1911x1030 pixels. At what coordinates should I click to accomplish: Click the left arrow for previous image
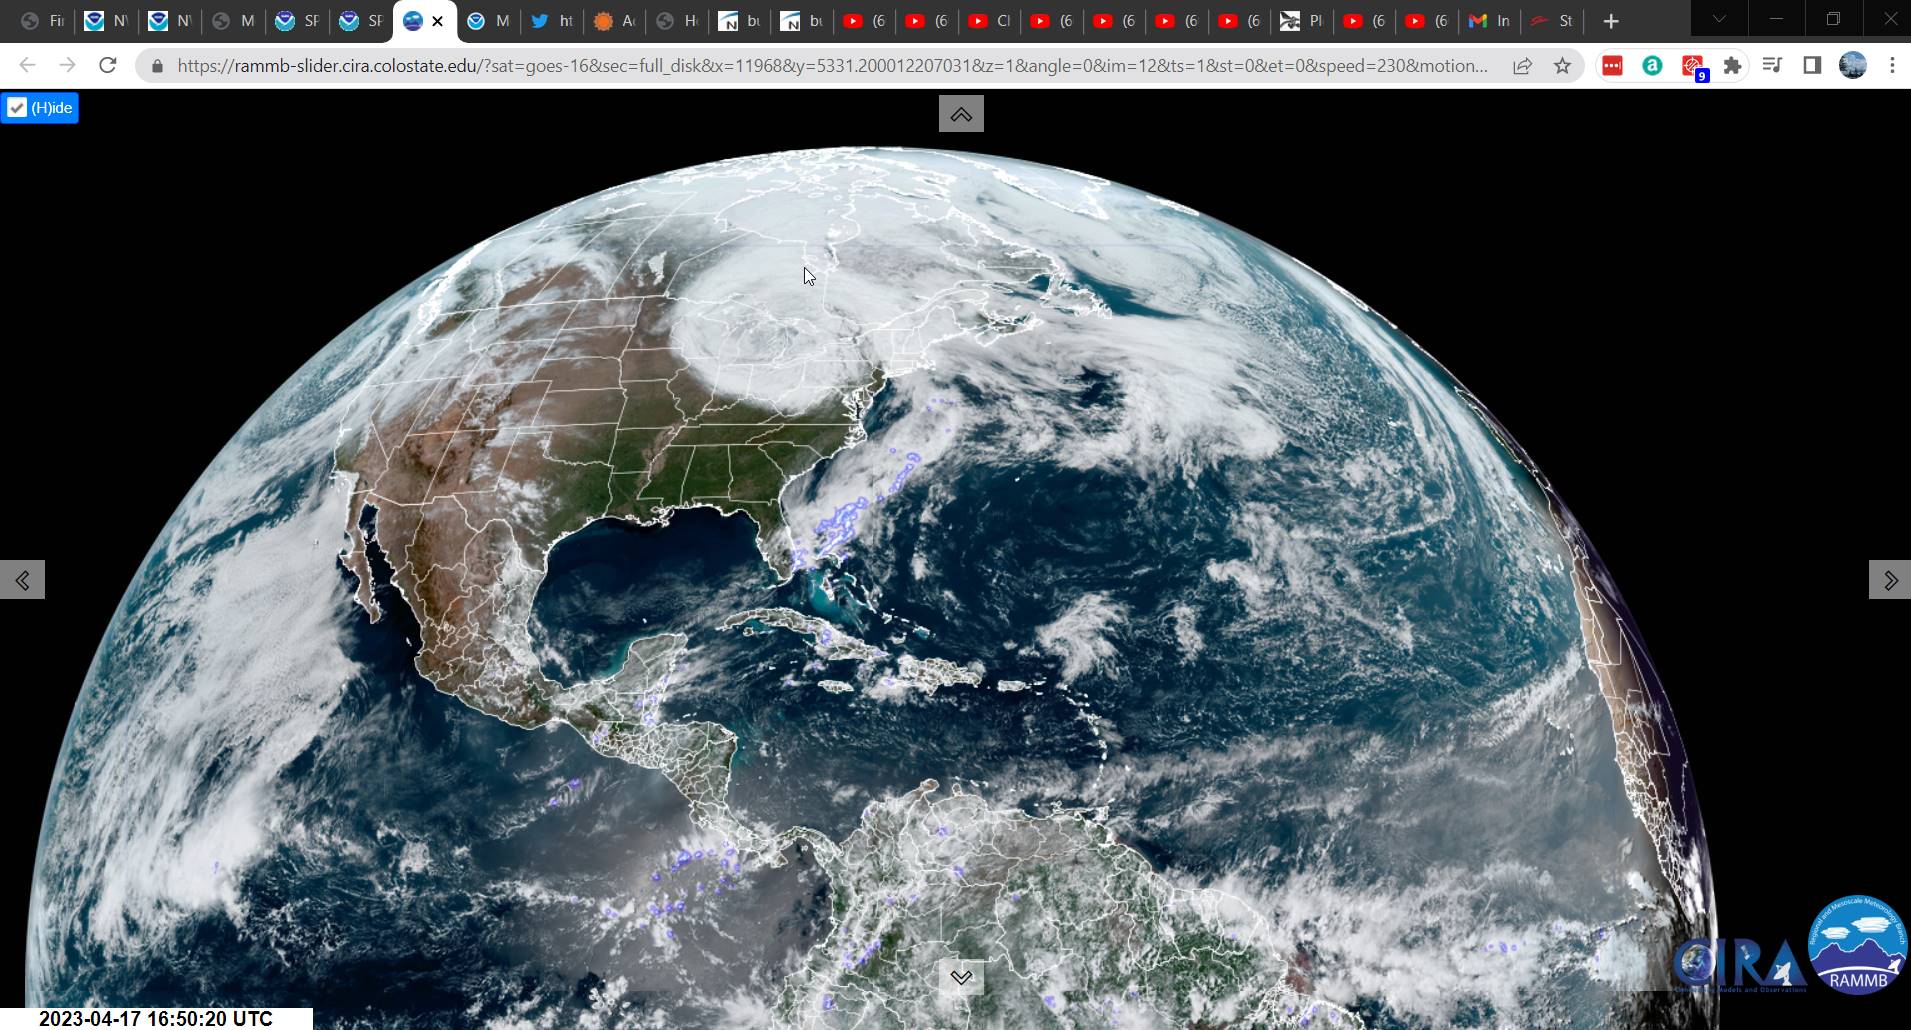point(22,580)
